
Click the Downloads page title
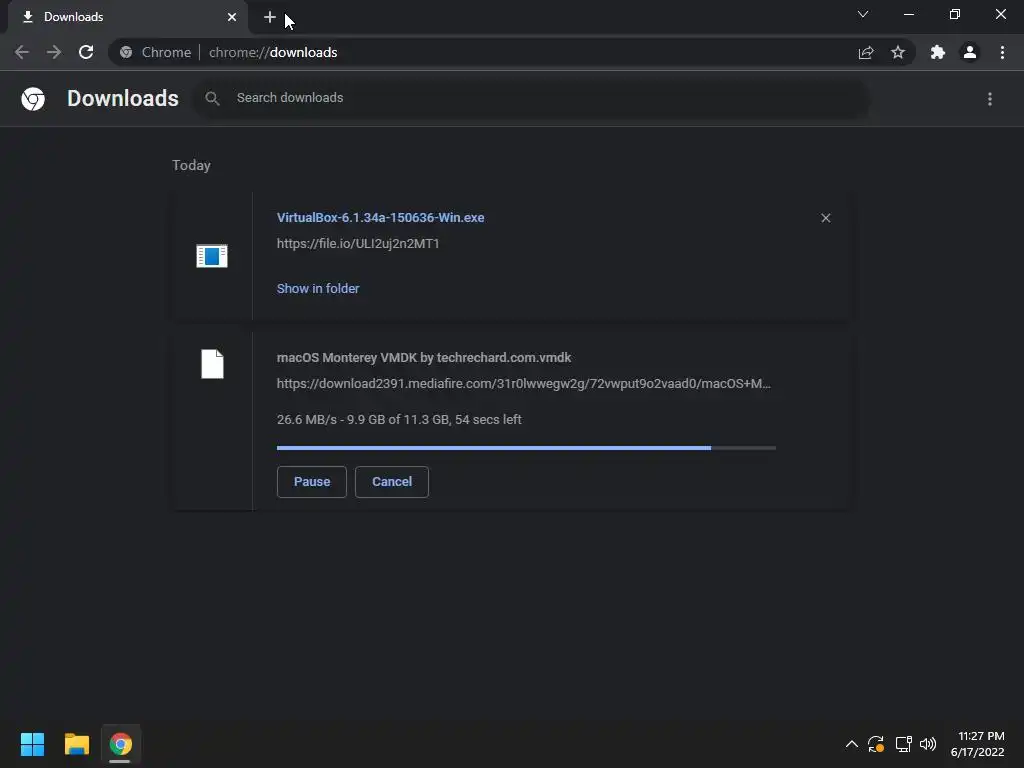coord(123,98)
